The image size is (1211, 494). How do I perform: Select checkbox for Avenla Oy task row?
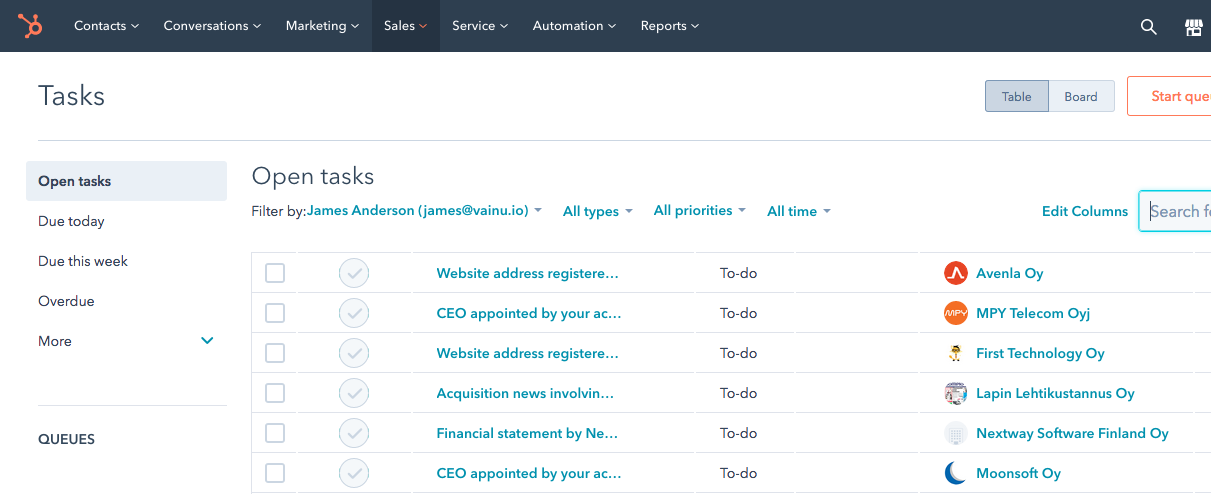pyautogui.click(x=275, y=273)
